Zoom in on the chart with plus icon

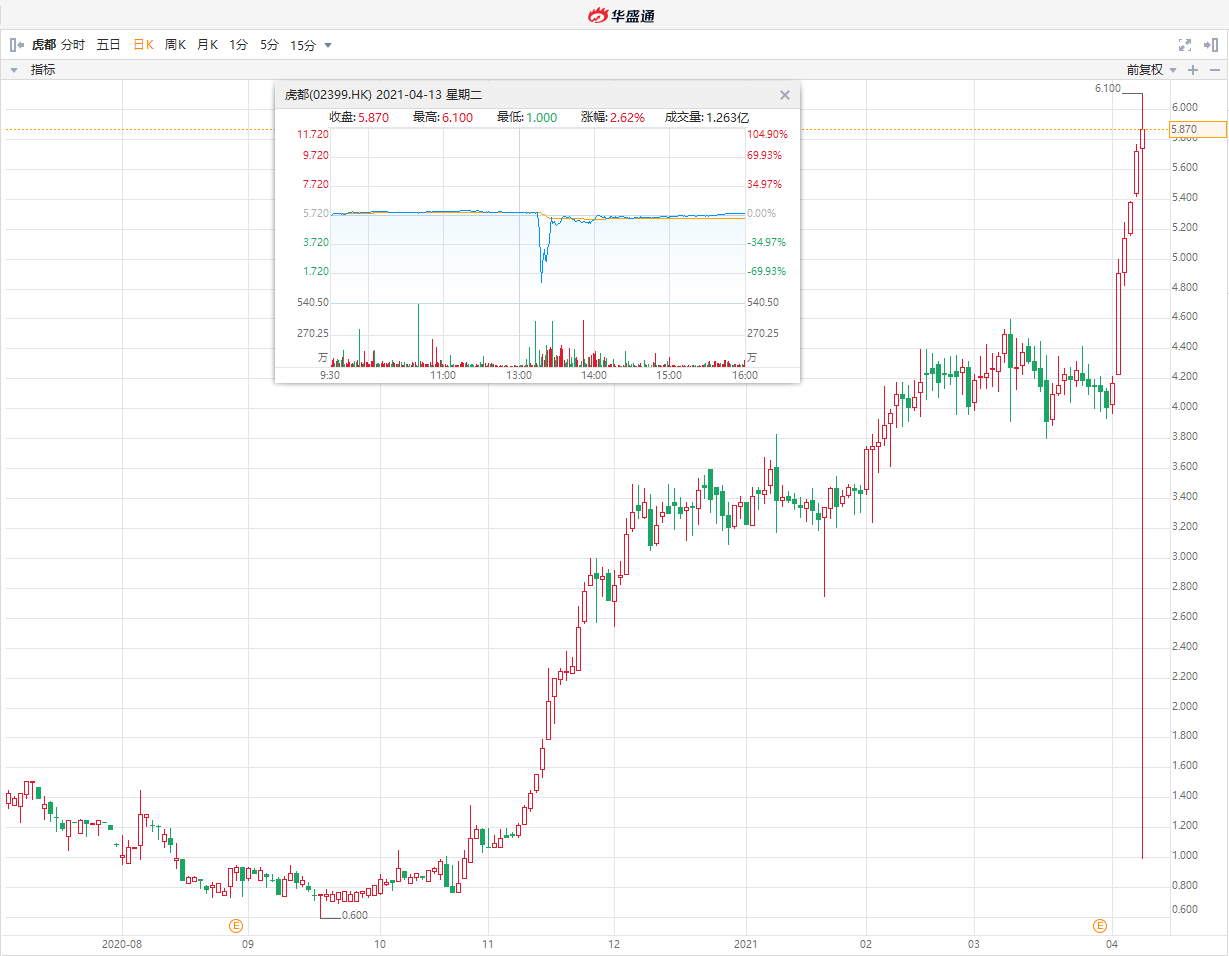1192,70
